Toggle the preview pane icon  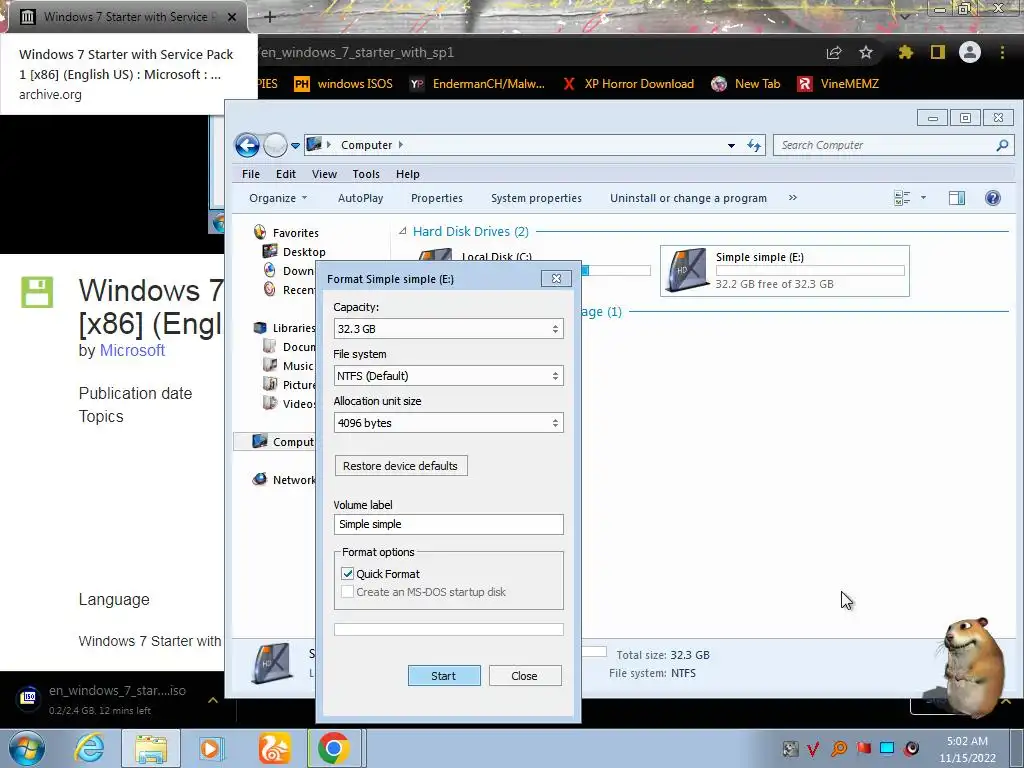click(x=957, y=198)
